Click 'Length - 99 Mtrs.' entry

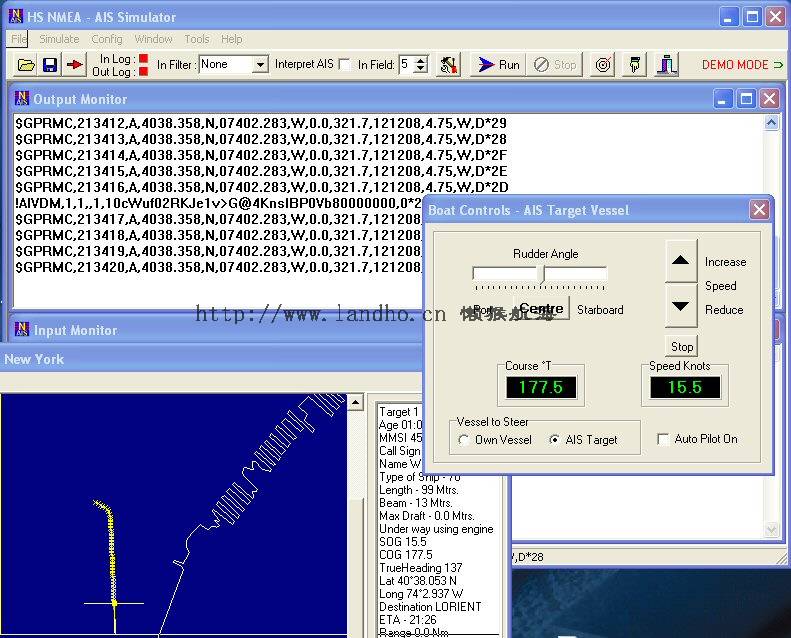418,490
